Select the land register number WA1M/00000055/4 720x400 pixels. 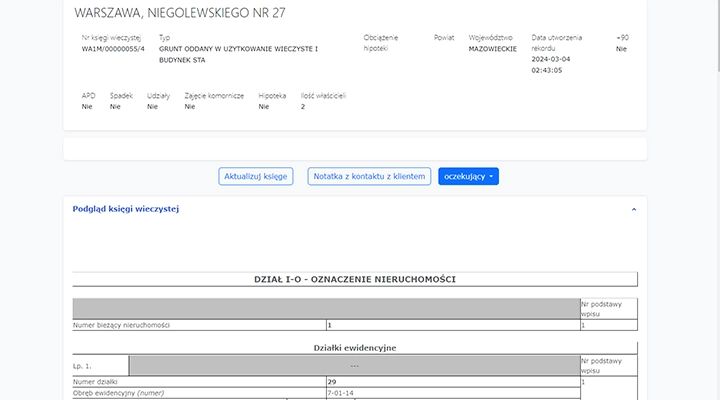tap(113, 48)
